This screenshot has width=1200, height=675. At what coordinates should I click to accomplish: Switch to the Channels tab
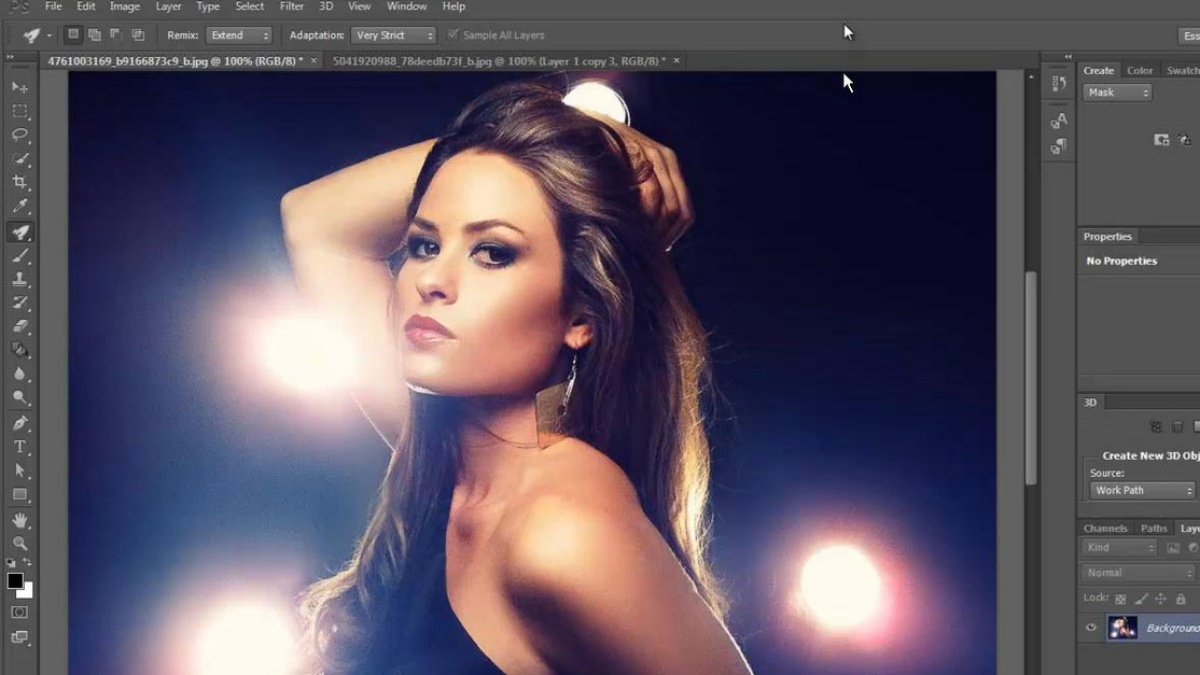coord(1106,528)
